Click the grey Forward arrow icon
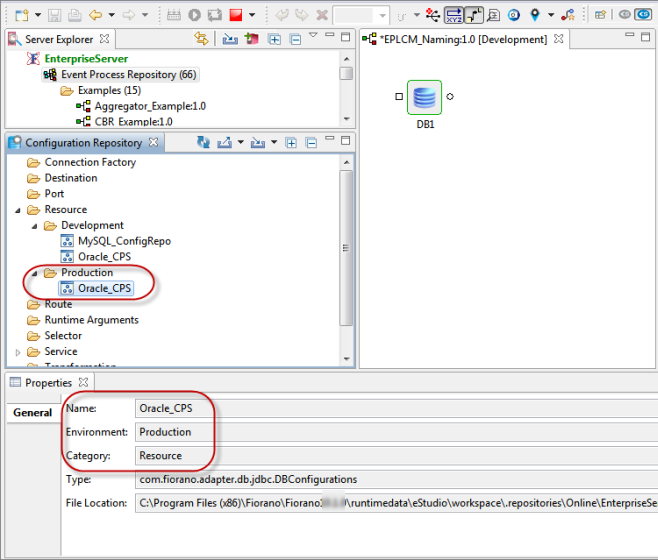The image size is (658, 560). tap(128, 16)
